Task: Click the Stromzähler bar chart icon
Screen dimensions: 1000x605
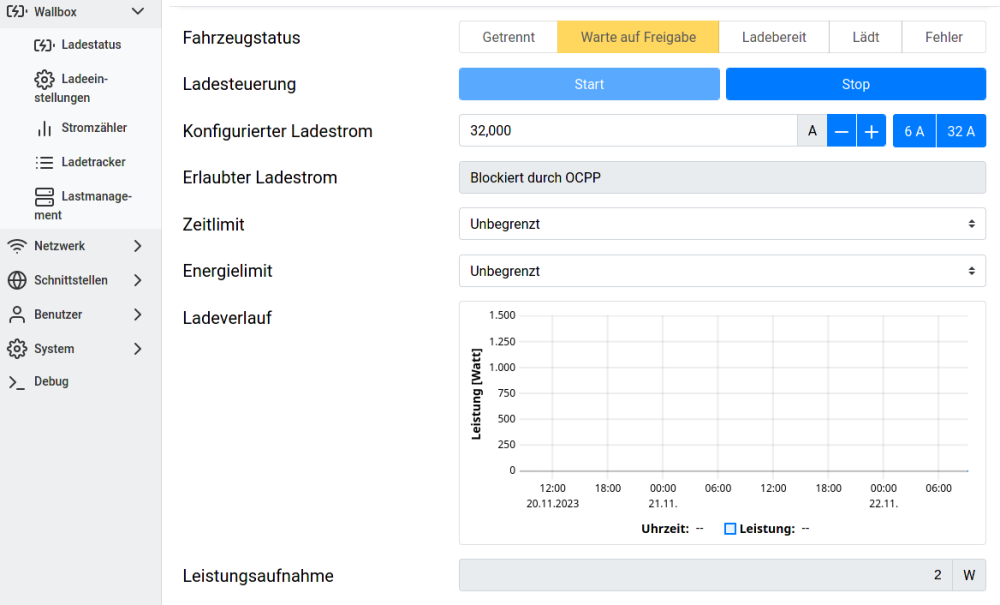Action: 44,128
